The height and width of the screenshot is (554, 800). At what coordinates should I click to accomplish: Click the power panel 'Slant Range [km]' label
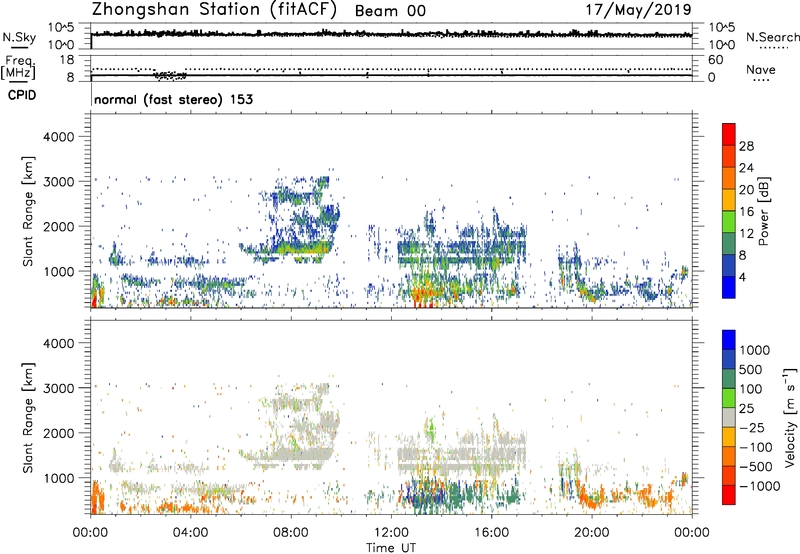point(28,211)
